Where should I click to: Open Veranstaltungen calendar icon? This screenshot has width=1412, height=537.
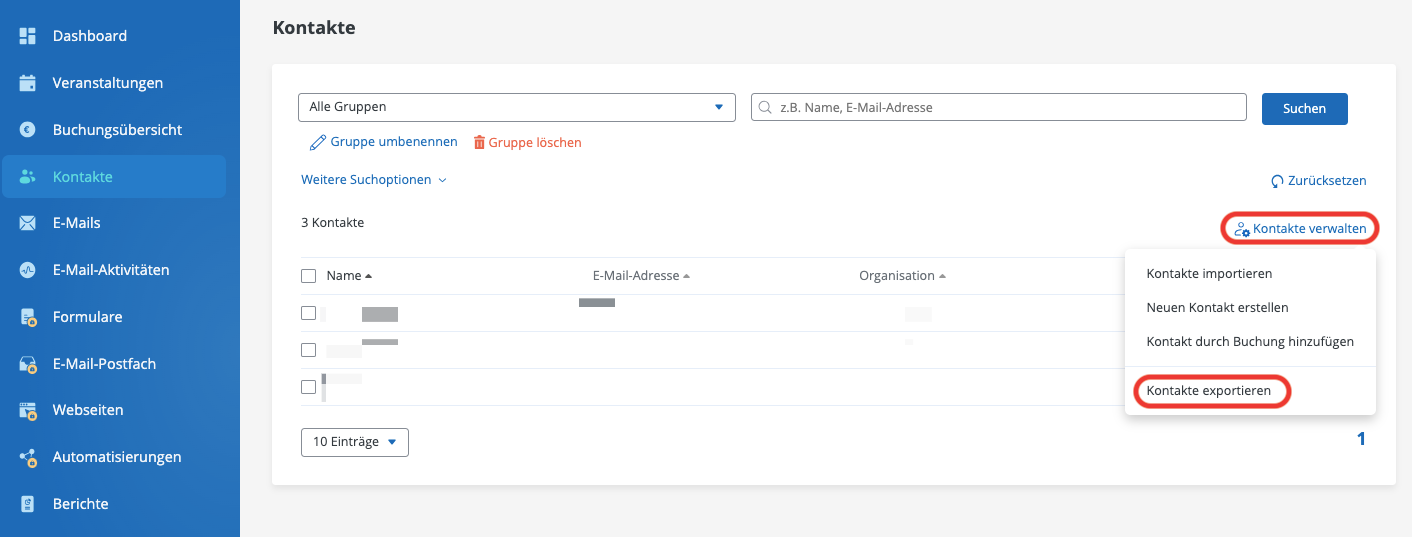point(28,83)
